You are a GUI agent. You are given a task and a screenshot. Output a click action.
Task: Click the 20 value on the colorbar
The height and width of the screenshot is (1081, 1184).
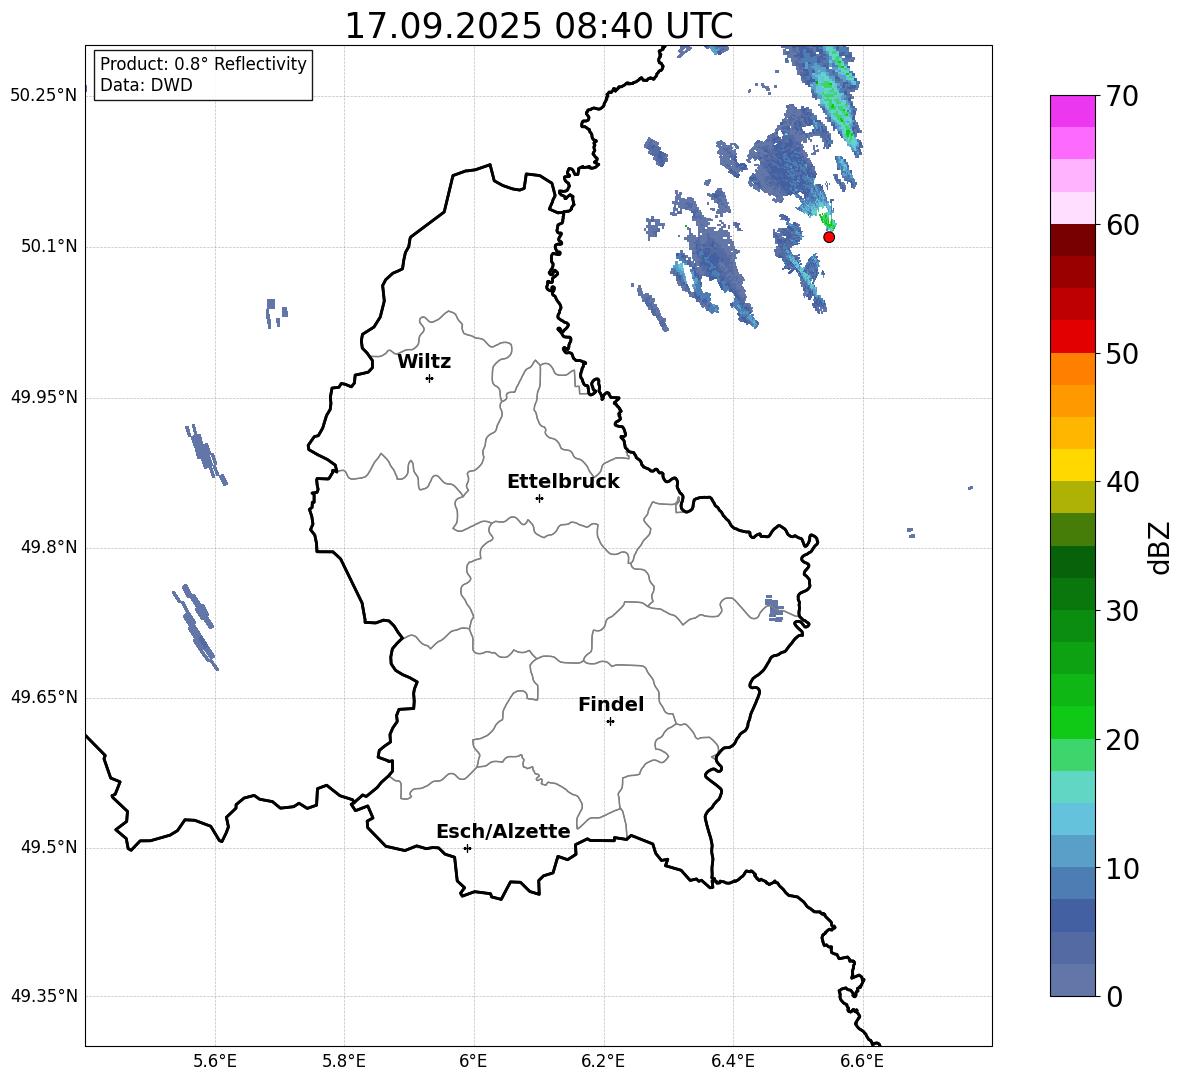[1122, 740]
